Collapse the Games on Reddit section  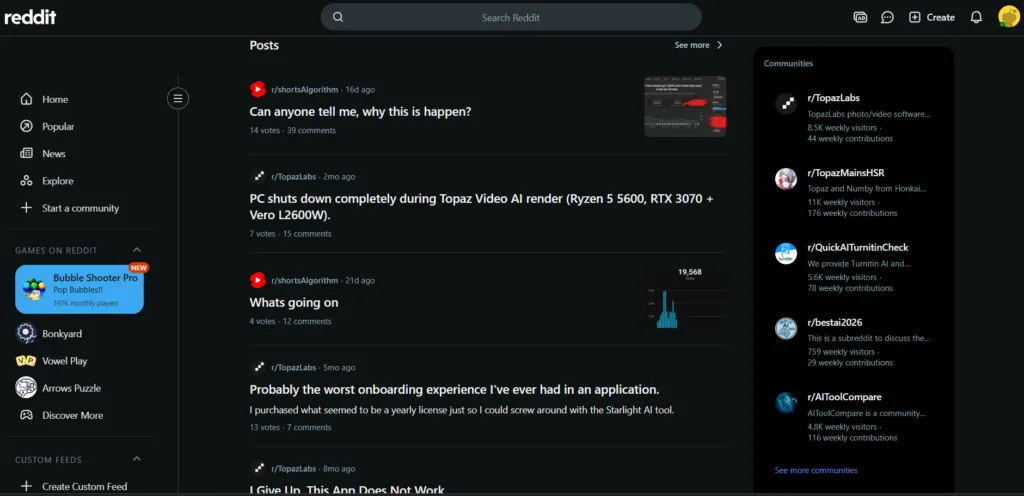tap(136, 250)
